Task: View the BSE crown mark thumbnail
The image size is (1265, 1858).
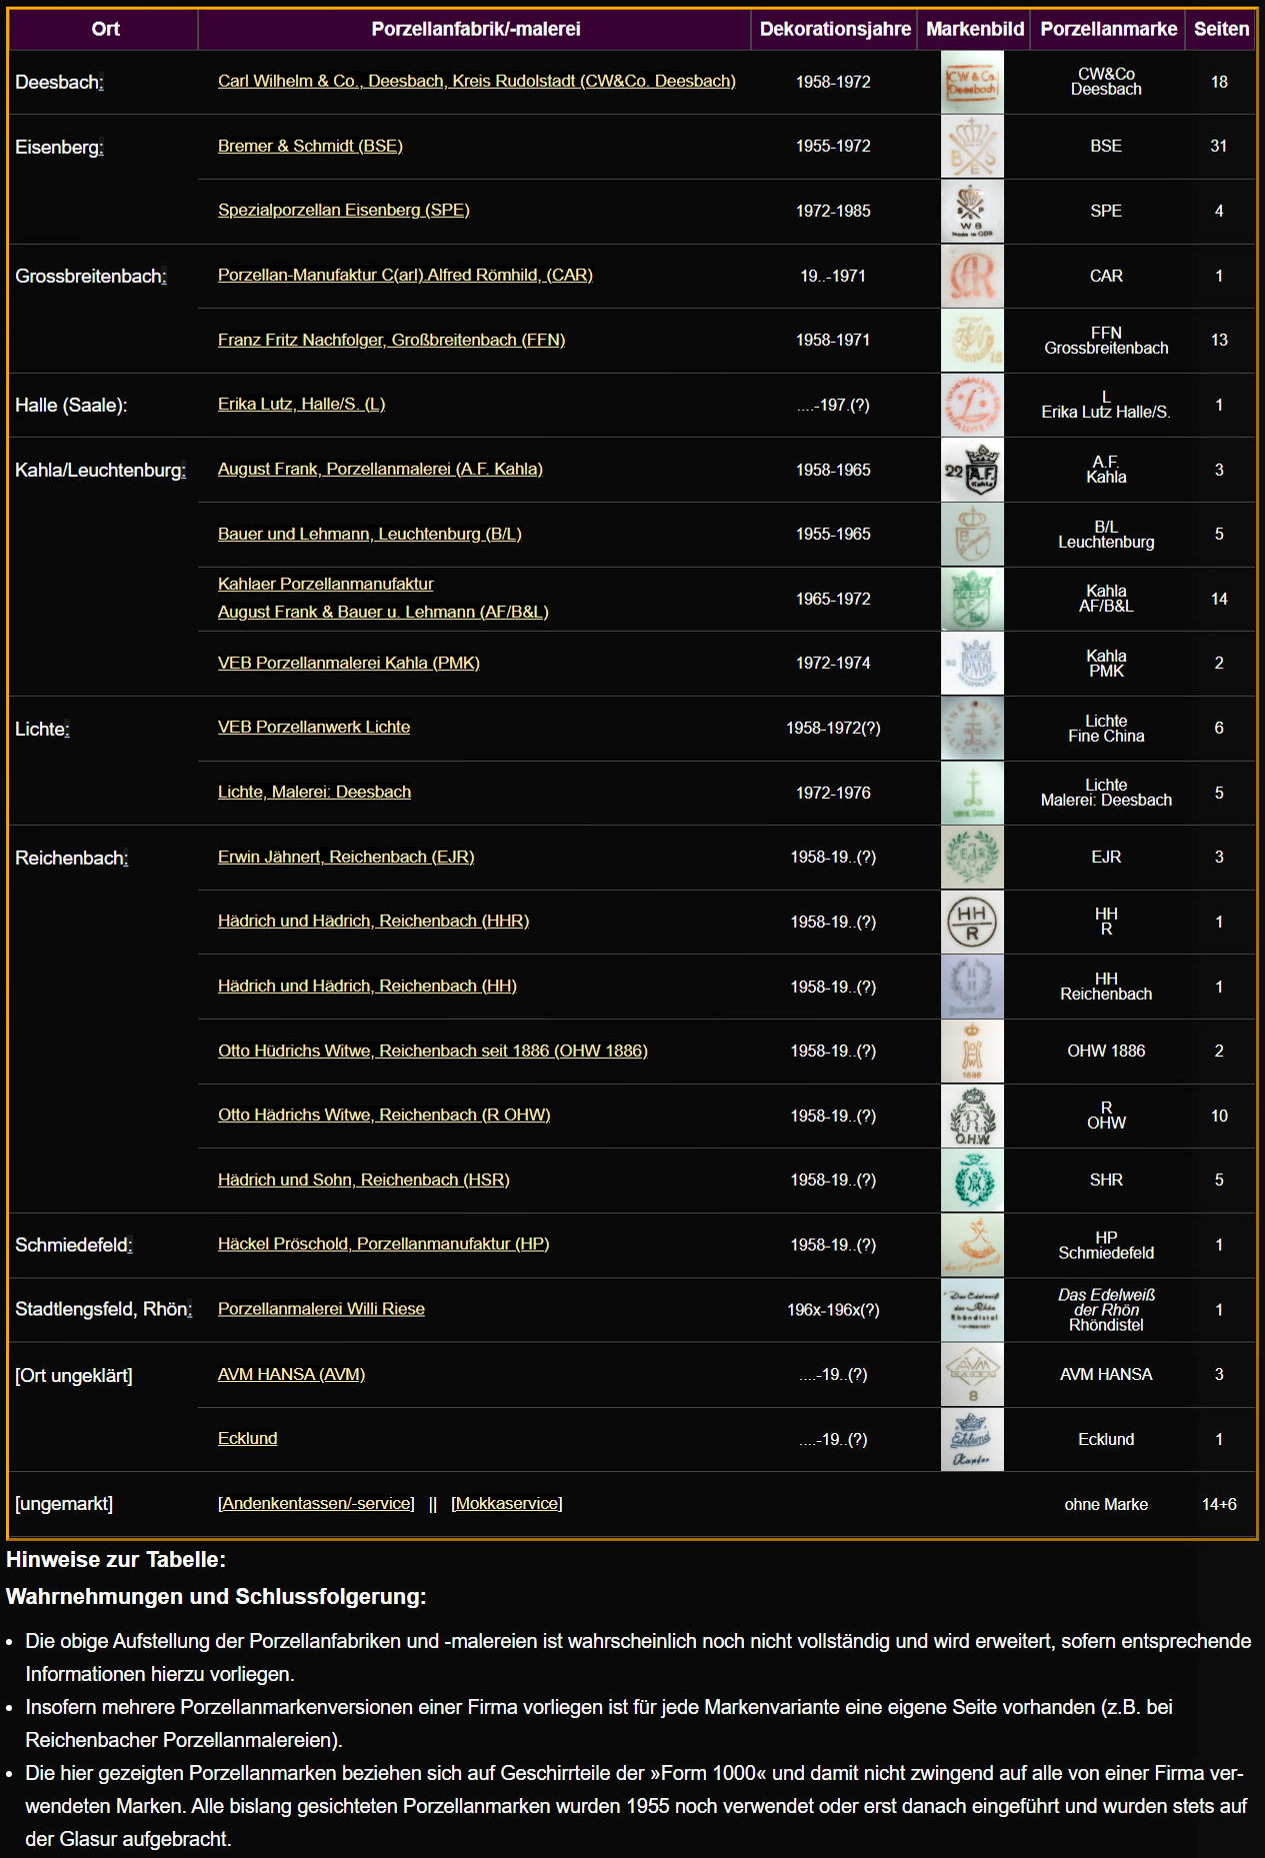Action: point(972,146)
